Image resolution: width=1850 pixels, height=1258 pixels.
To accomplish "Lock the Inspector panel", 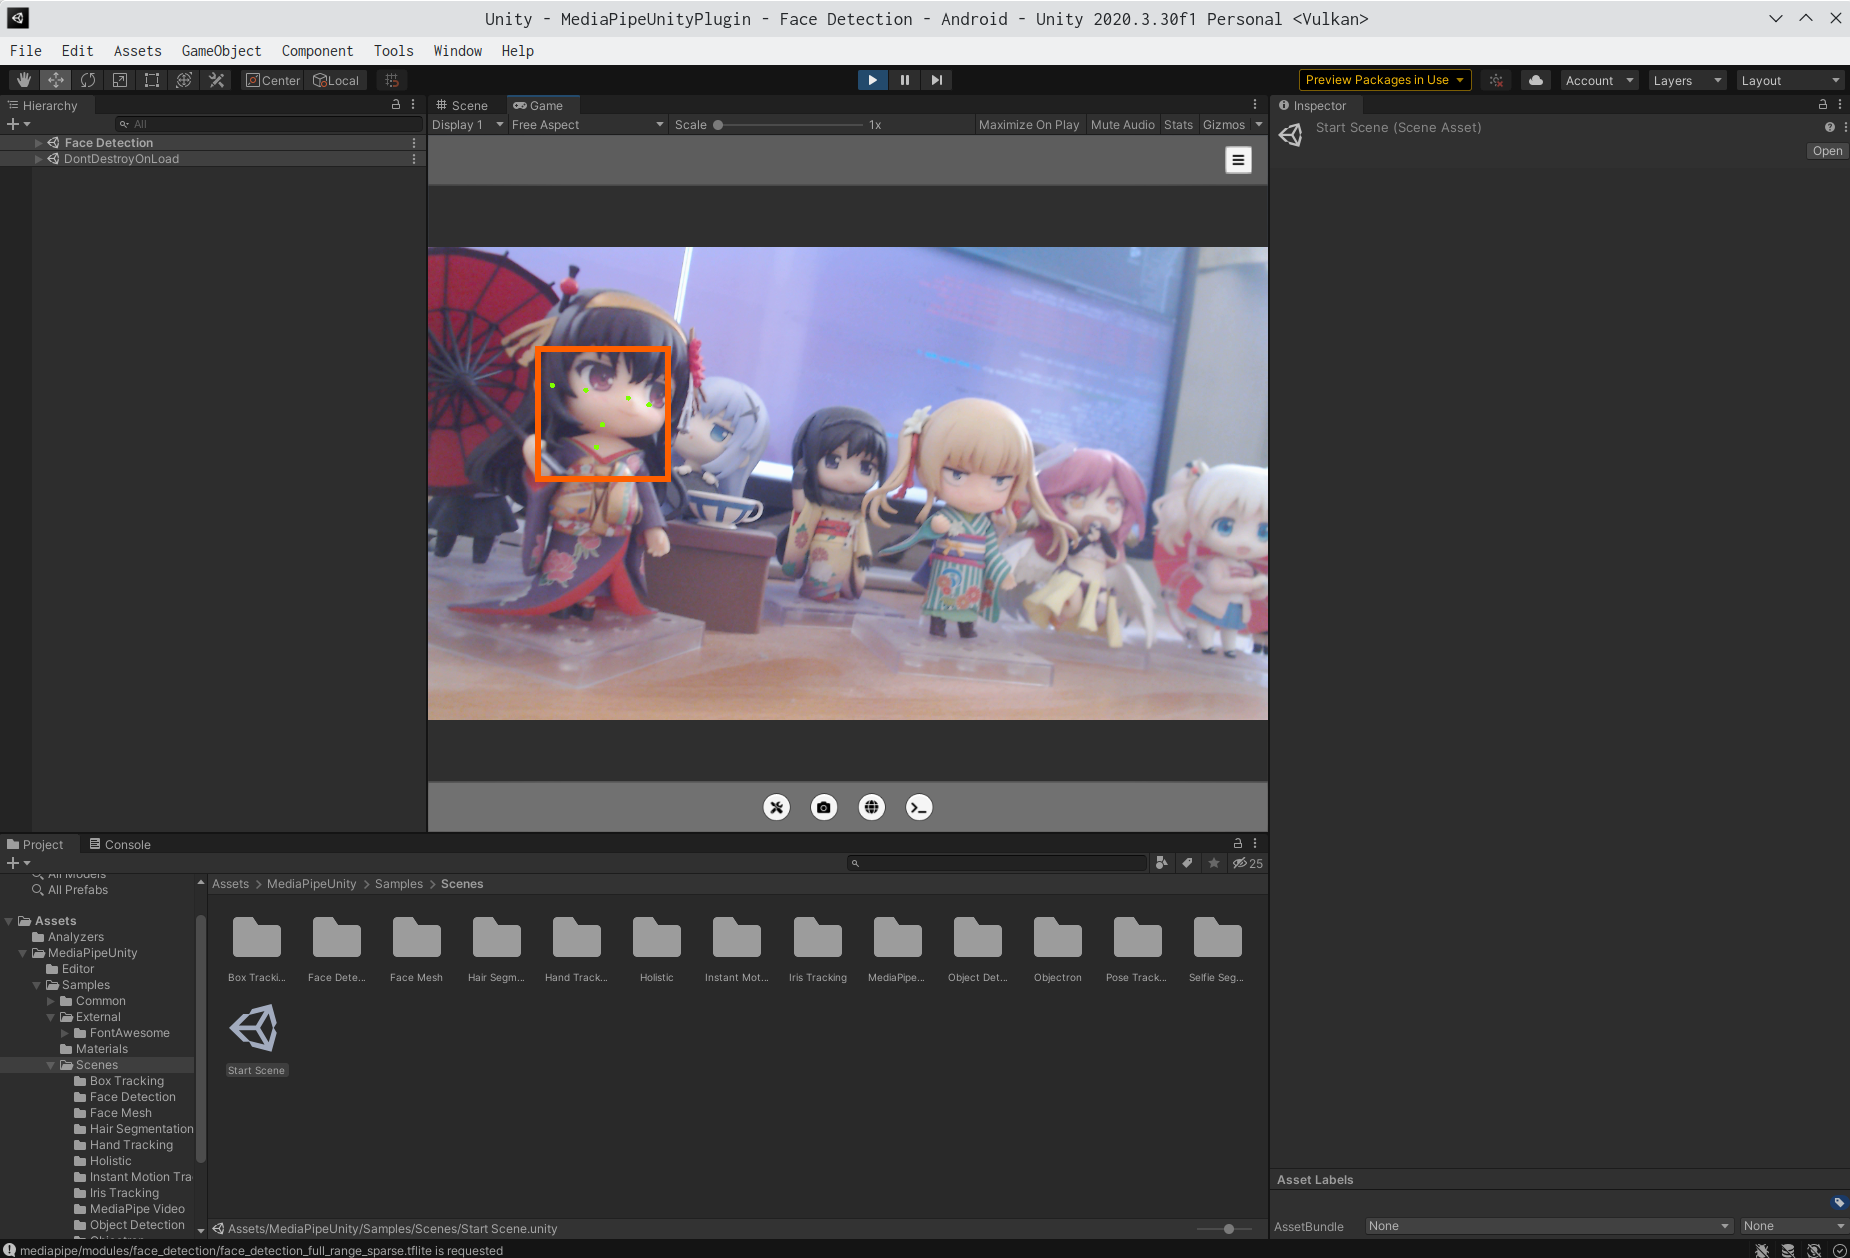I will (1823, 104).
